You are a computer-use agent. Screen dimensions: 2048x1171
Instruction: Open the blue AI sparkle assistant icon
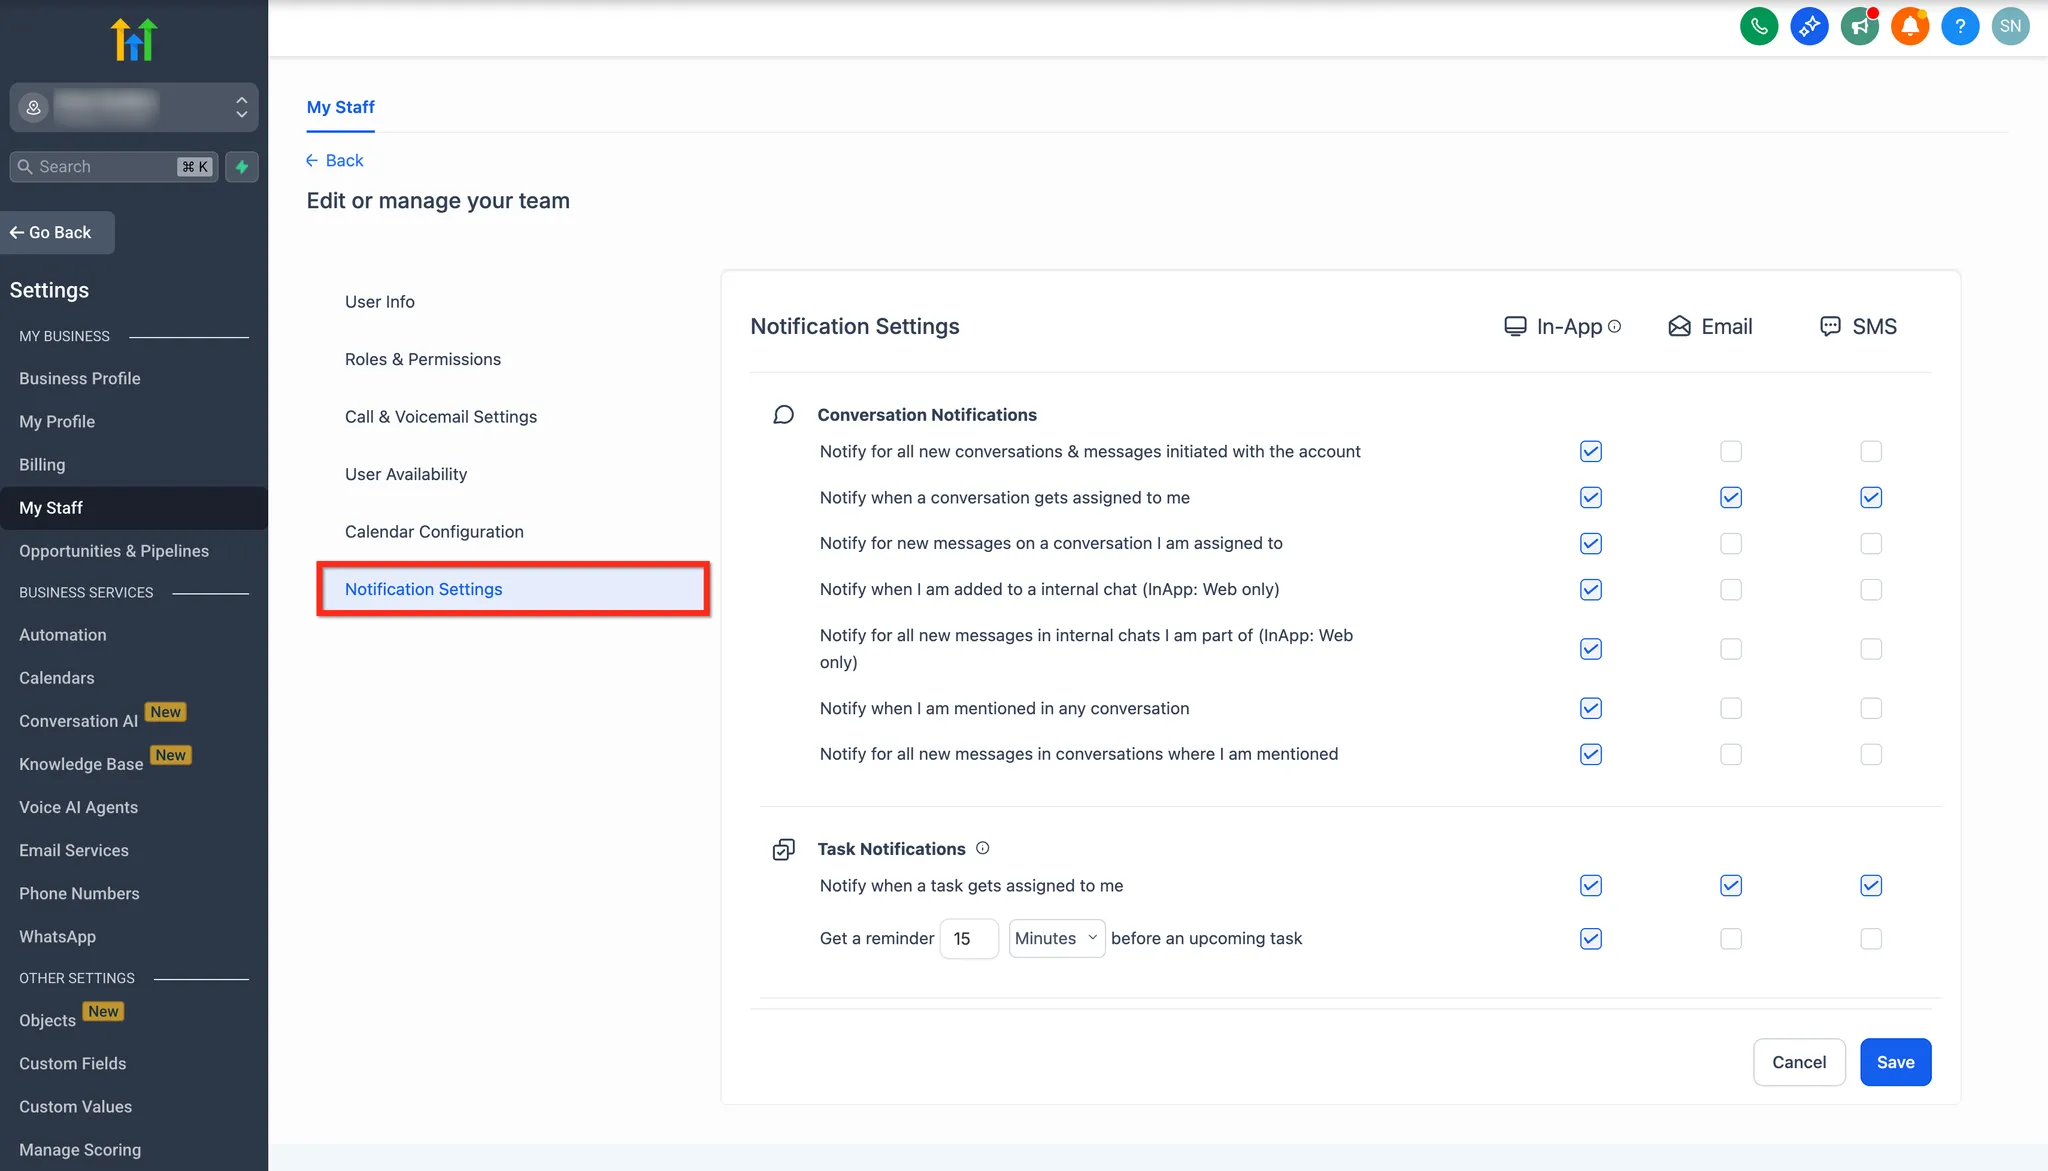coord(1809,27)
